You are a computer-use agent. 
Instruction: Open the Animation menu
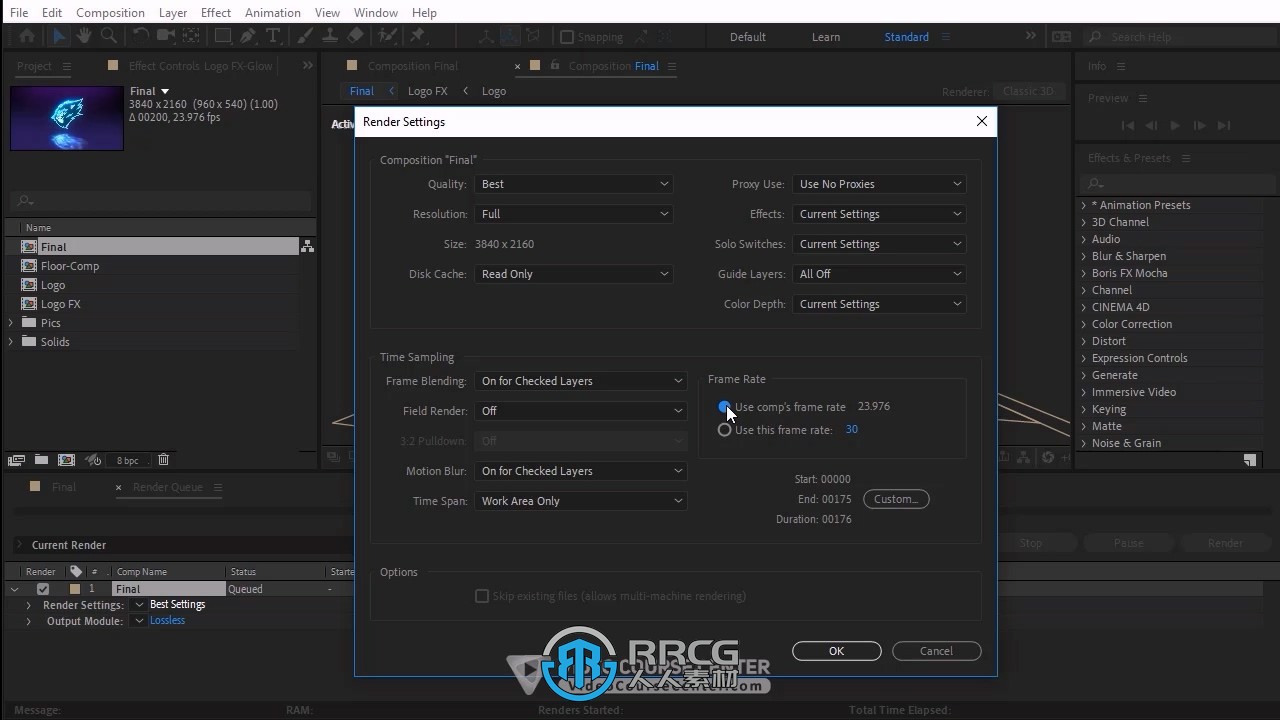coord(273,12)
